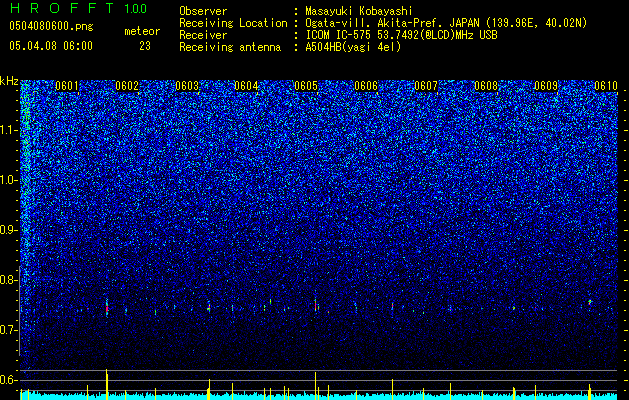The width and height of the screenshot is (629, 400).
Task: Click the date stamp 05.04.08 06:00
Action: coord(51,45)
